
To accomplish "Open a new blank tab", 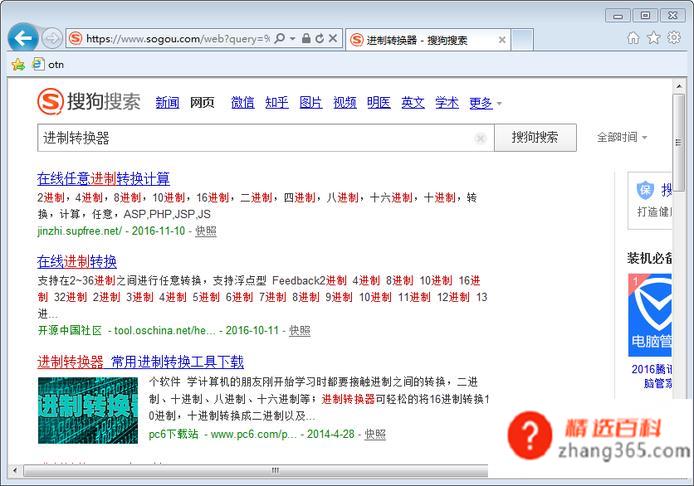I will click(x=522, y=40).
